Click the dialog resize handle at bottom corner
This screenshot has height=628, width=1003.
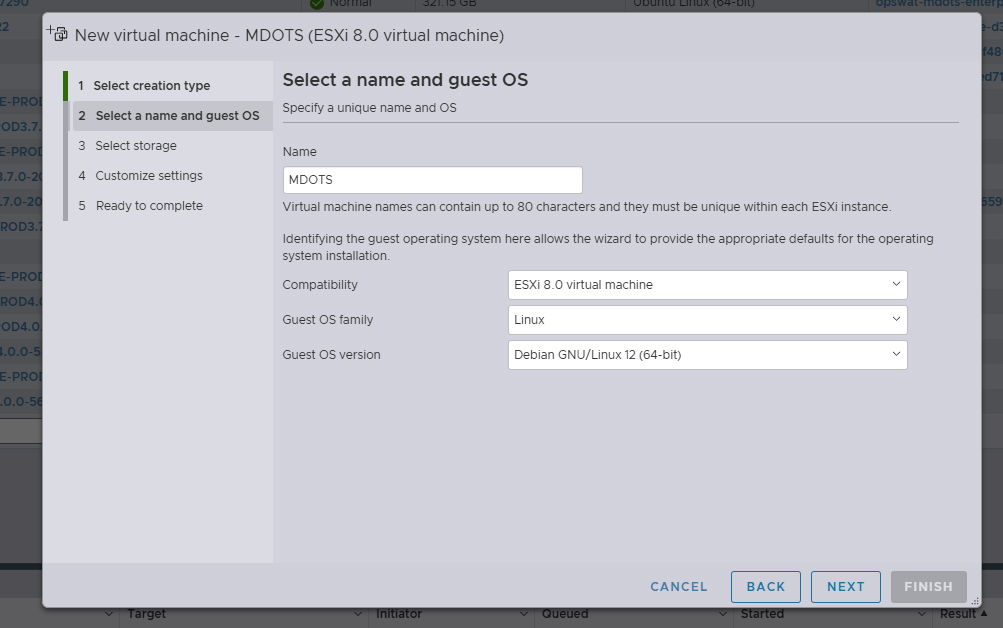(975, 601)
